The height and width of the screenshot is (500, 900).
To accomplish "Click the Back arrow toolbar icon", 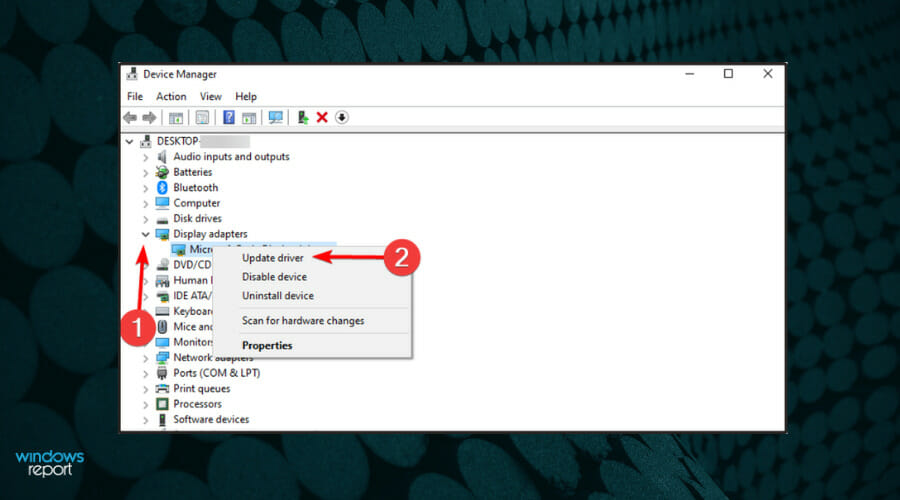I will point(130,118).
